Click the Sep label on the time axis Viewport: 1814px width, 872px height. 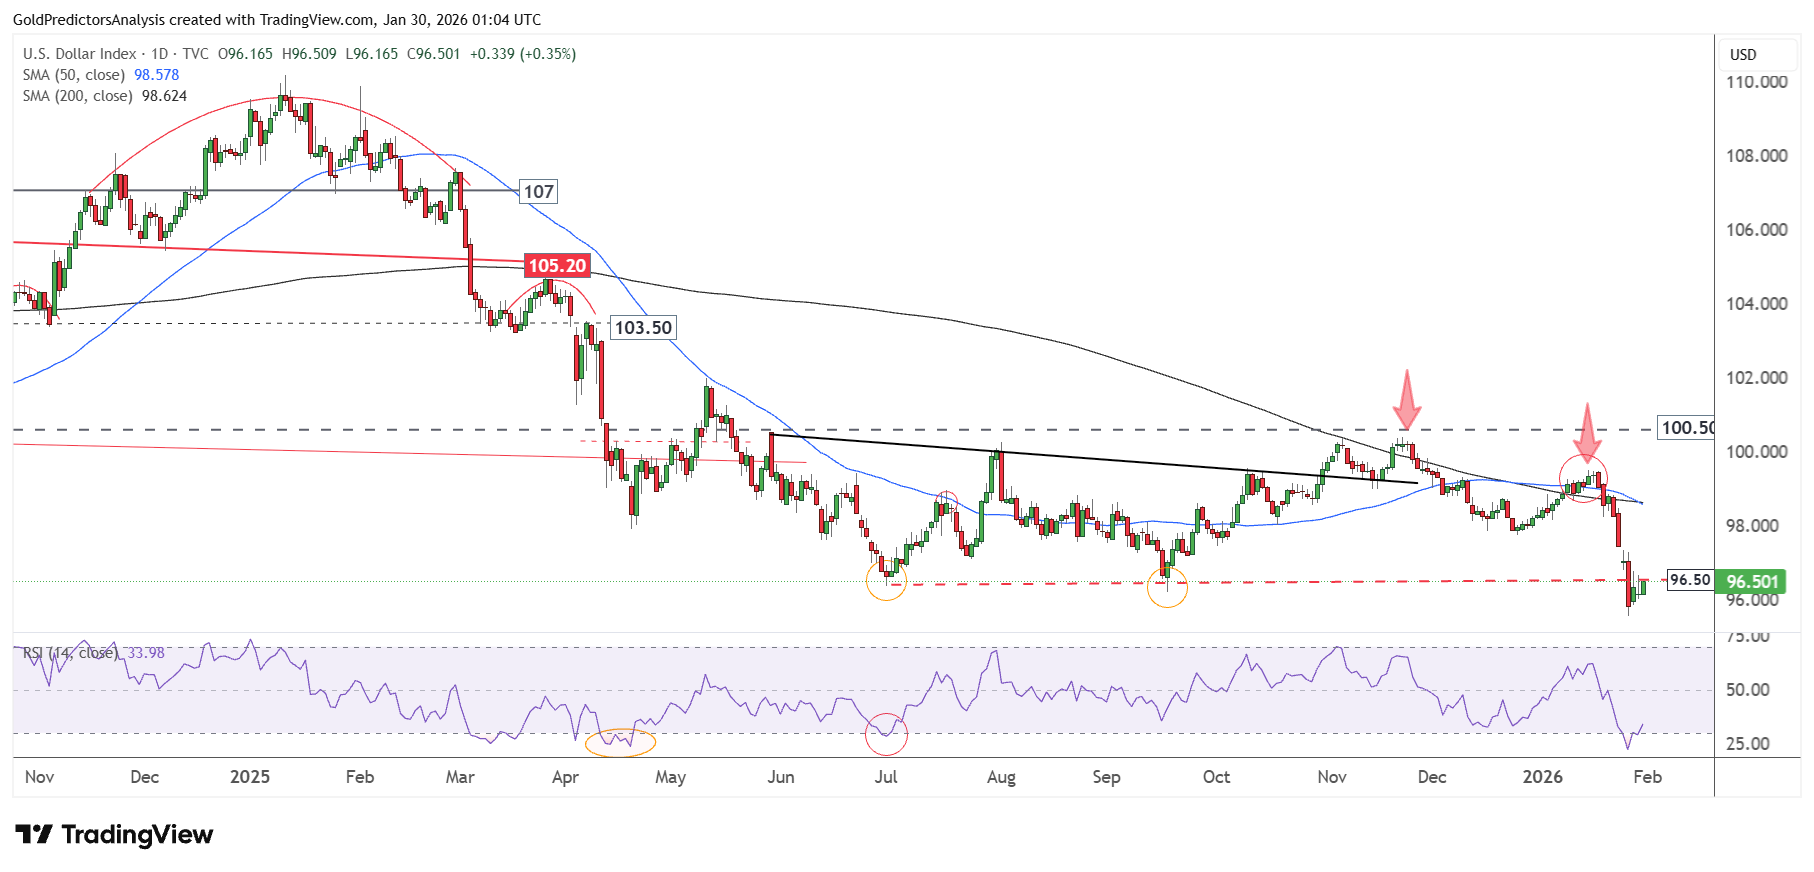1106,777
